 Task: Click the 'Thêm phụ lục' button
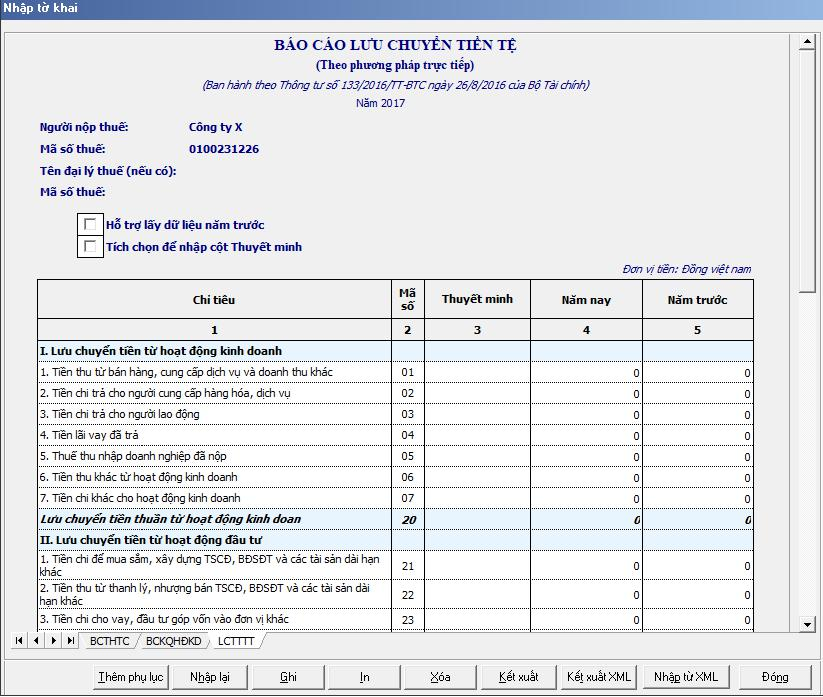point(131,677)
